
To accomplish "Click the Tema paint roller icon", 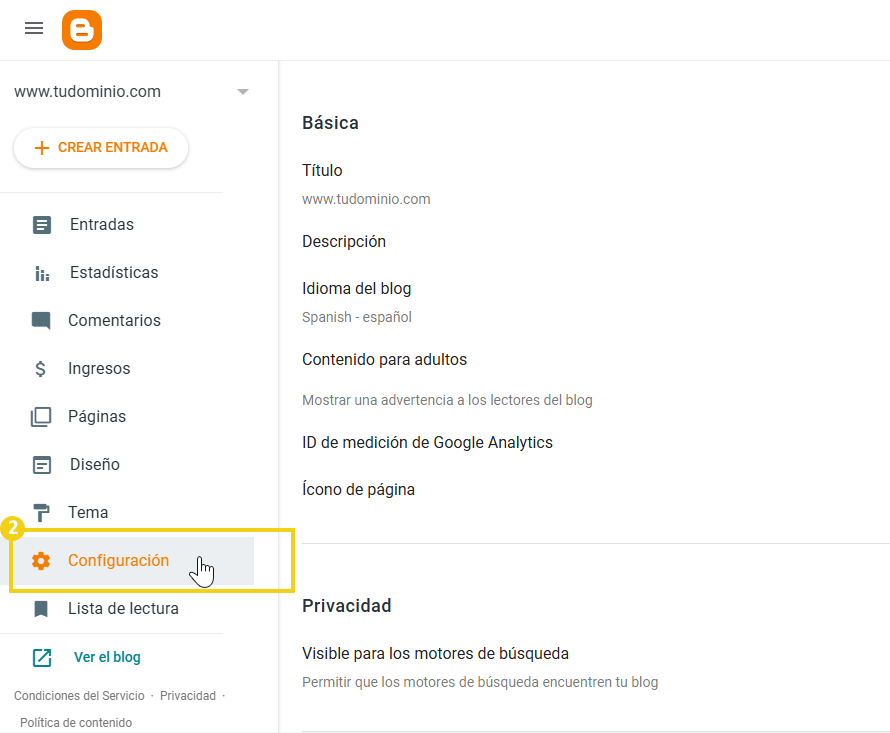I will [41, 513].
